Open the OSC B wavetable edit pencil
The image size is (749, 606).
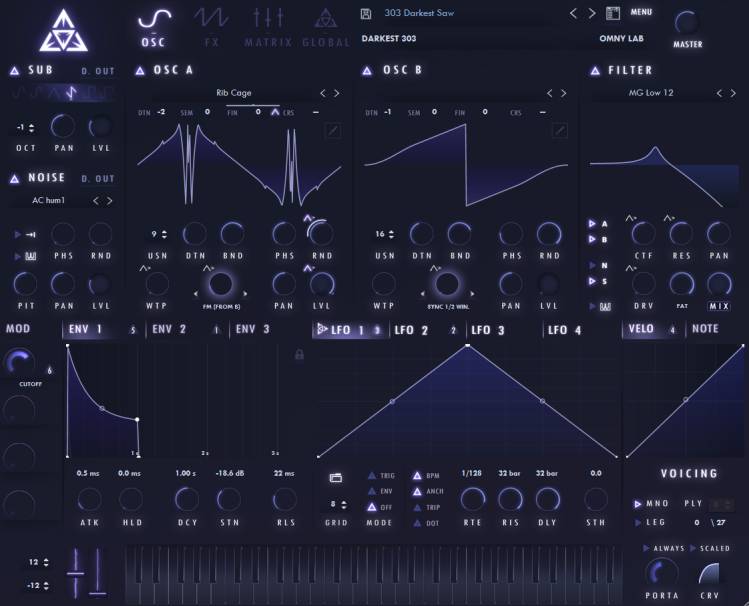560,130
